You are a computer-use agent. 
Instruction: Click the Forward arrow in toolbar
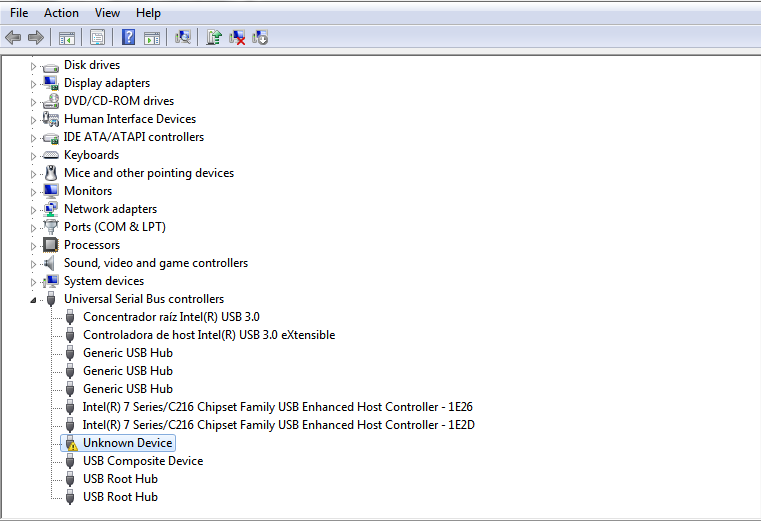(35, 38)
